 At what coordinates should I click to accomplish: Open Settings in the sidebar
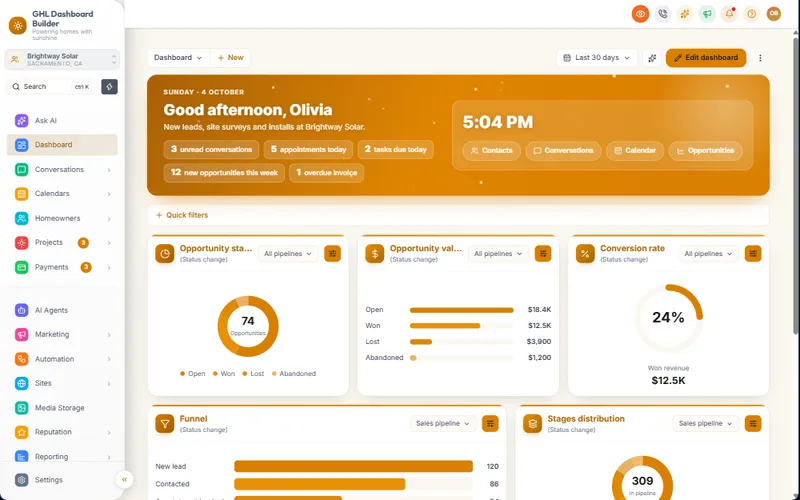(x=62, y=480)
